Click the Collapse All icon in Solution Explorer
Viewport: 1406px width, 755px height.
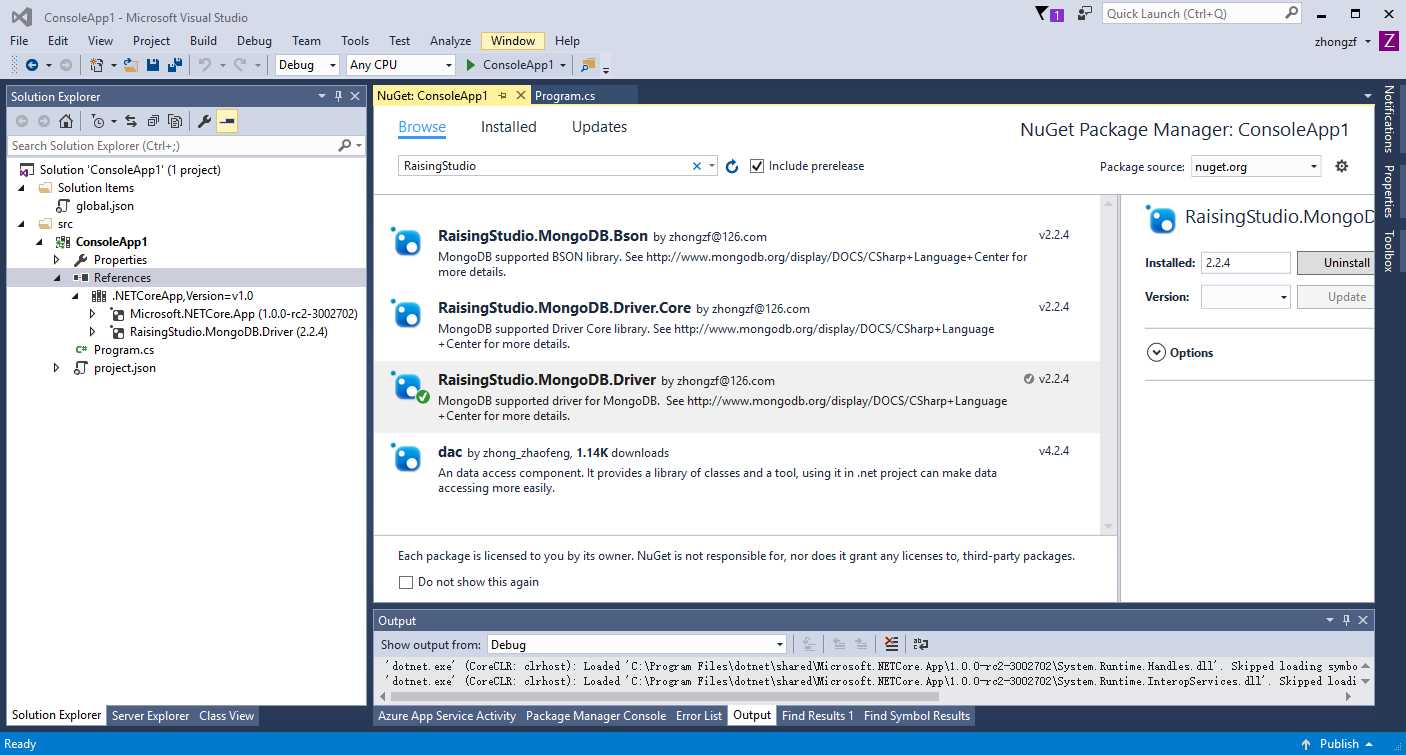[x=153, y=121]
